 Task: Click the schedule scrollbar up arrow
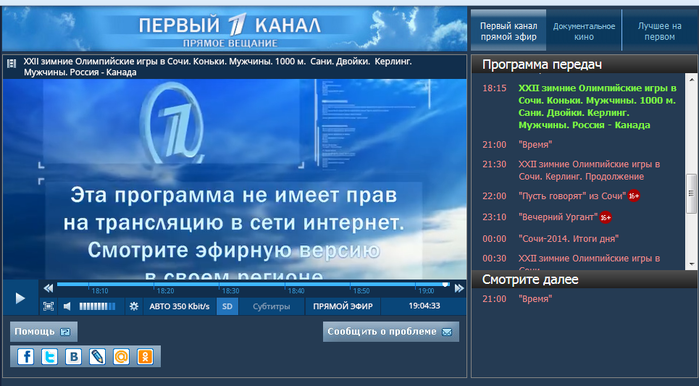click(x=691, y=79)
